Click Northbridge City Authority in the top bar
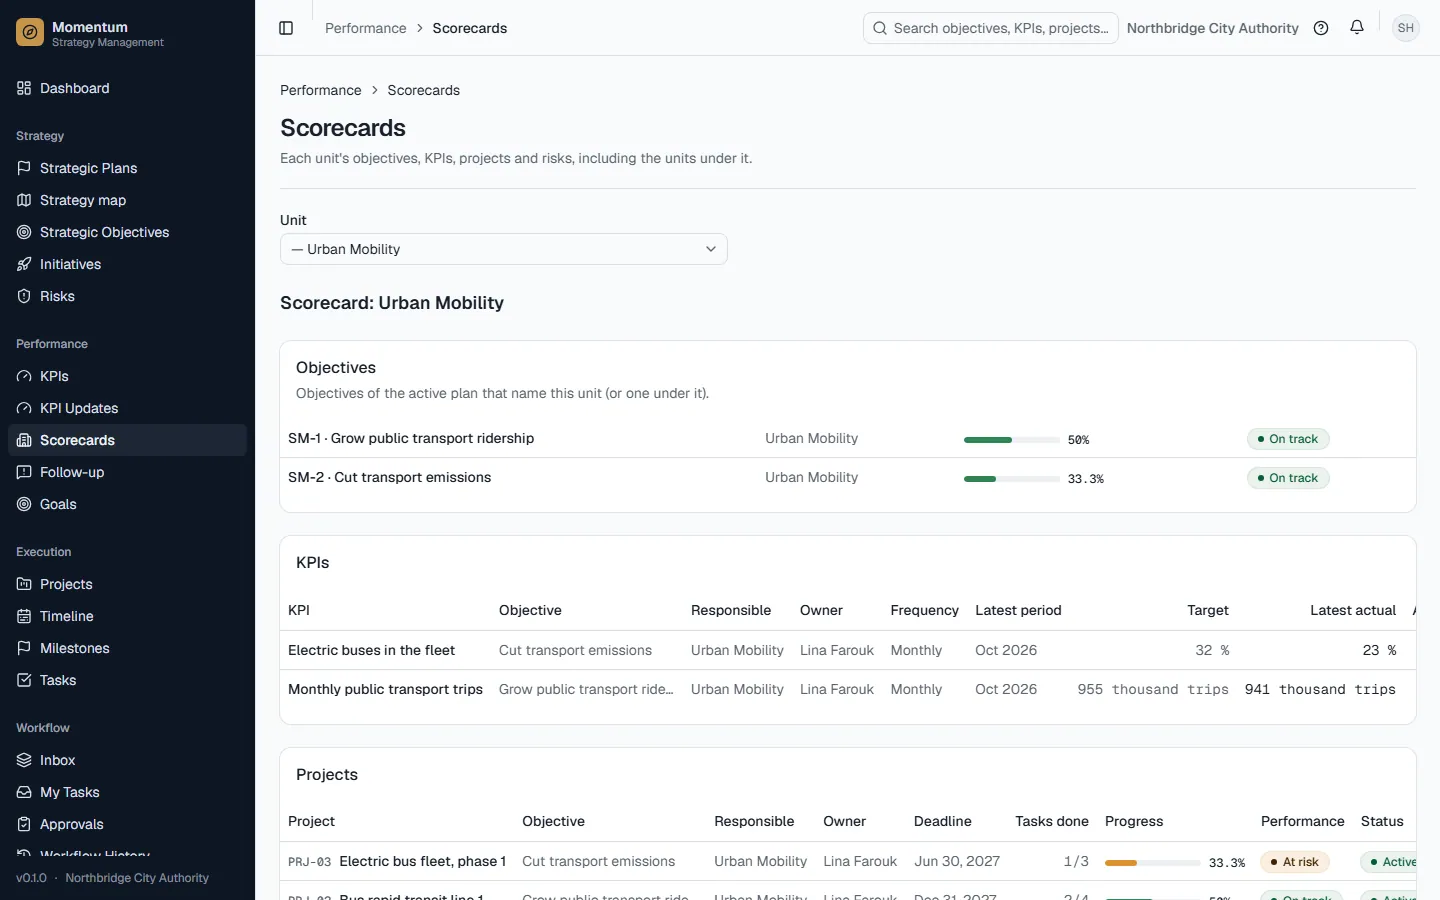This screenshot has width=1440, height=900. pyautogui.click(x=1213, y=28)
